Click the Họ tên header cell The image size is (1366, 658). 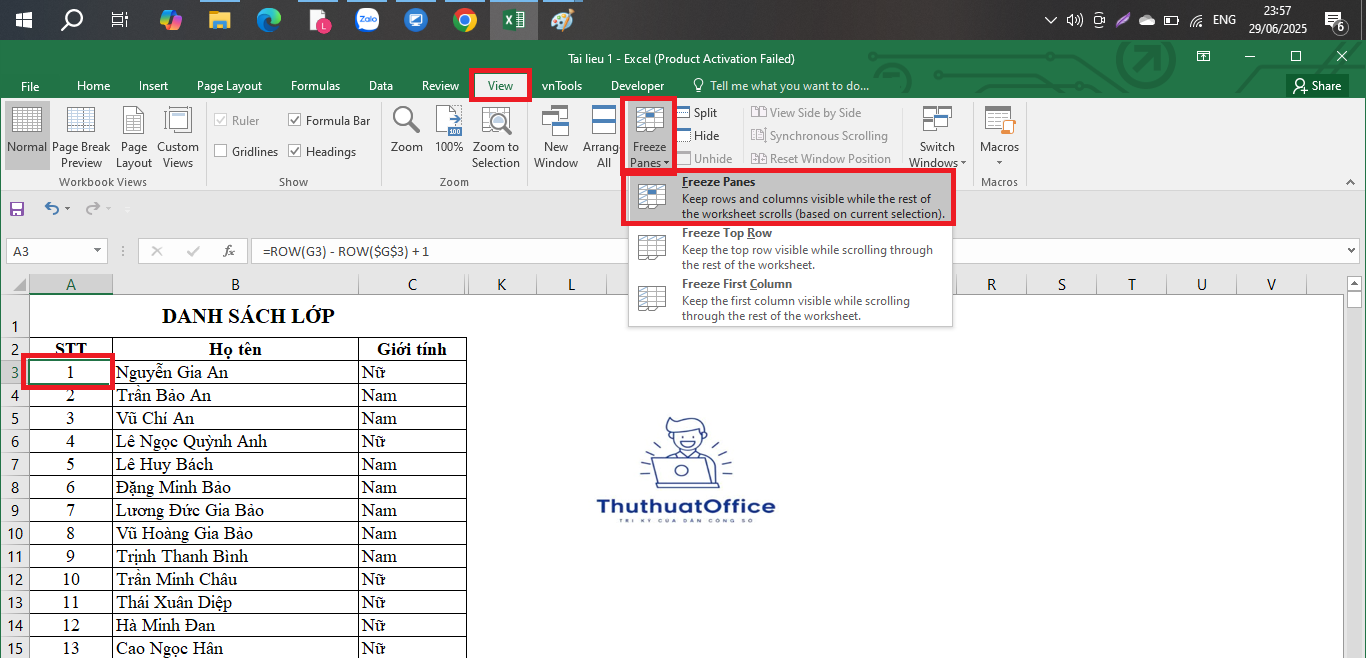(235, 349)
